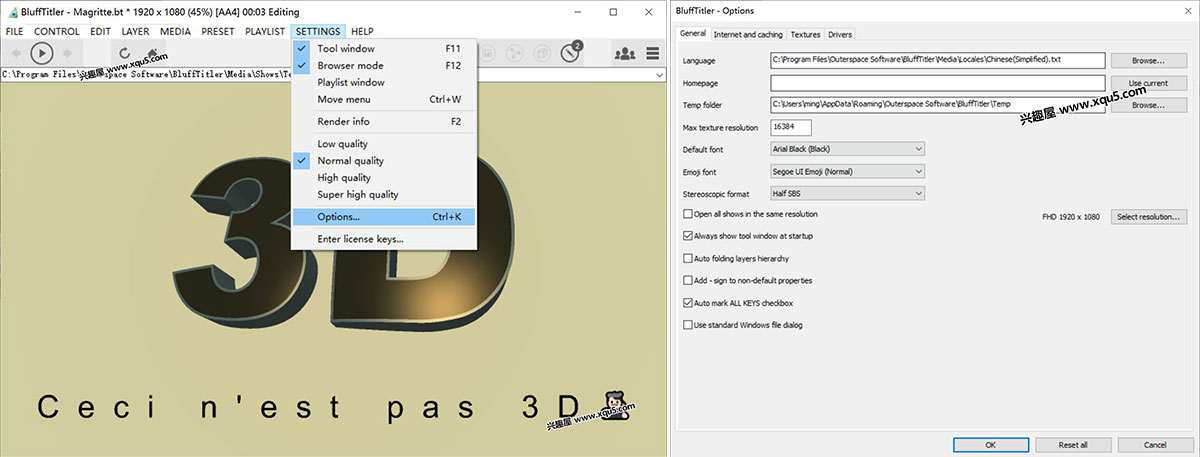Toggle Browser mode menu entry
The width and height of the screenshot is (1200, 457).
tap(385, 65)
